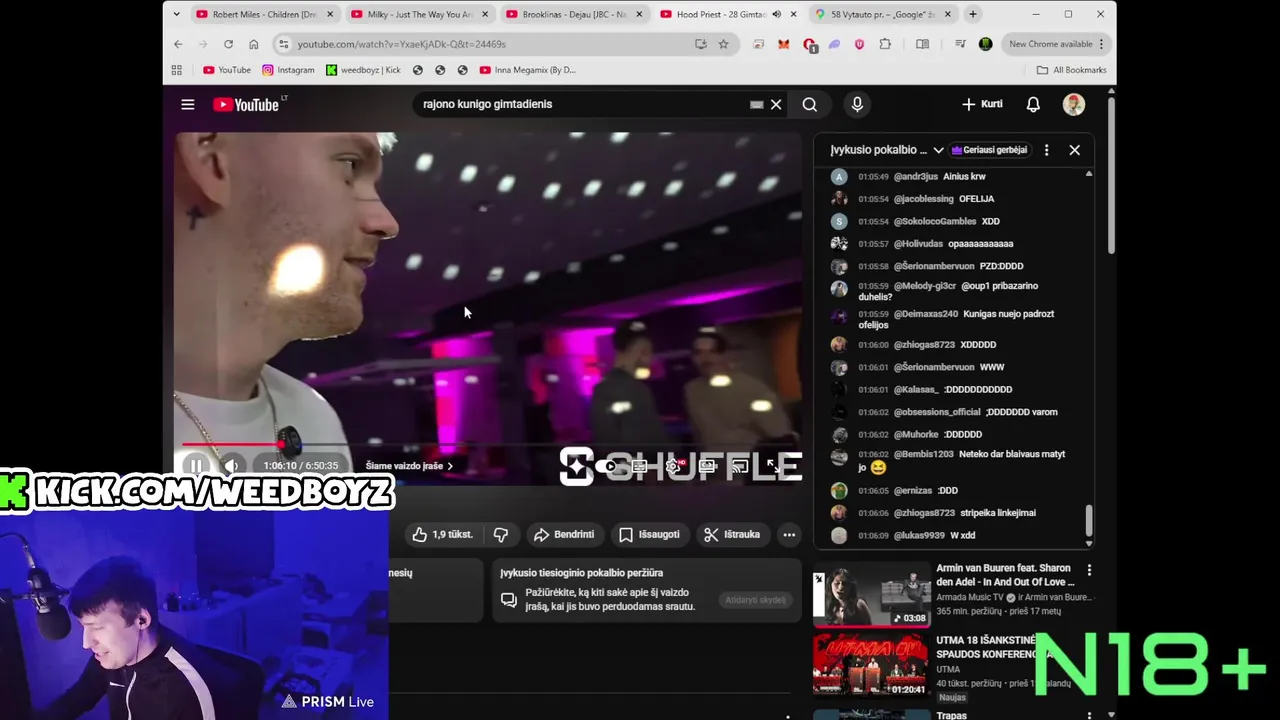Image resolution: width=1280 pixels, height=720 pixels.
Task: Open video player settings gear
Action: click(674, 466)
